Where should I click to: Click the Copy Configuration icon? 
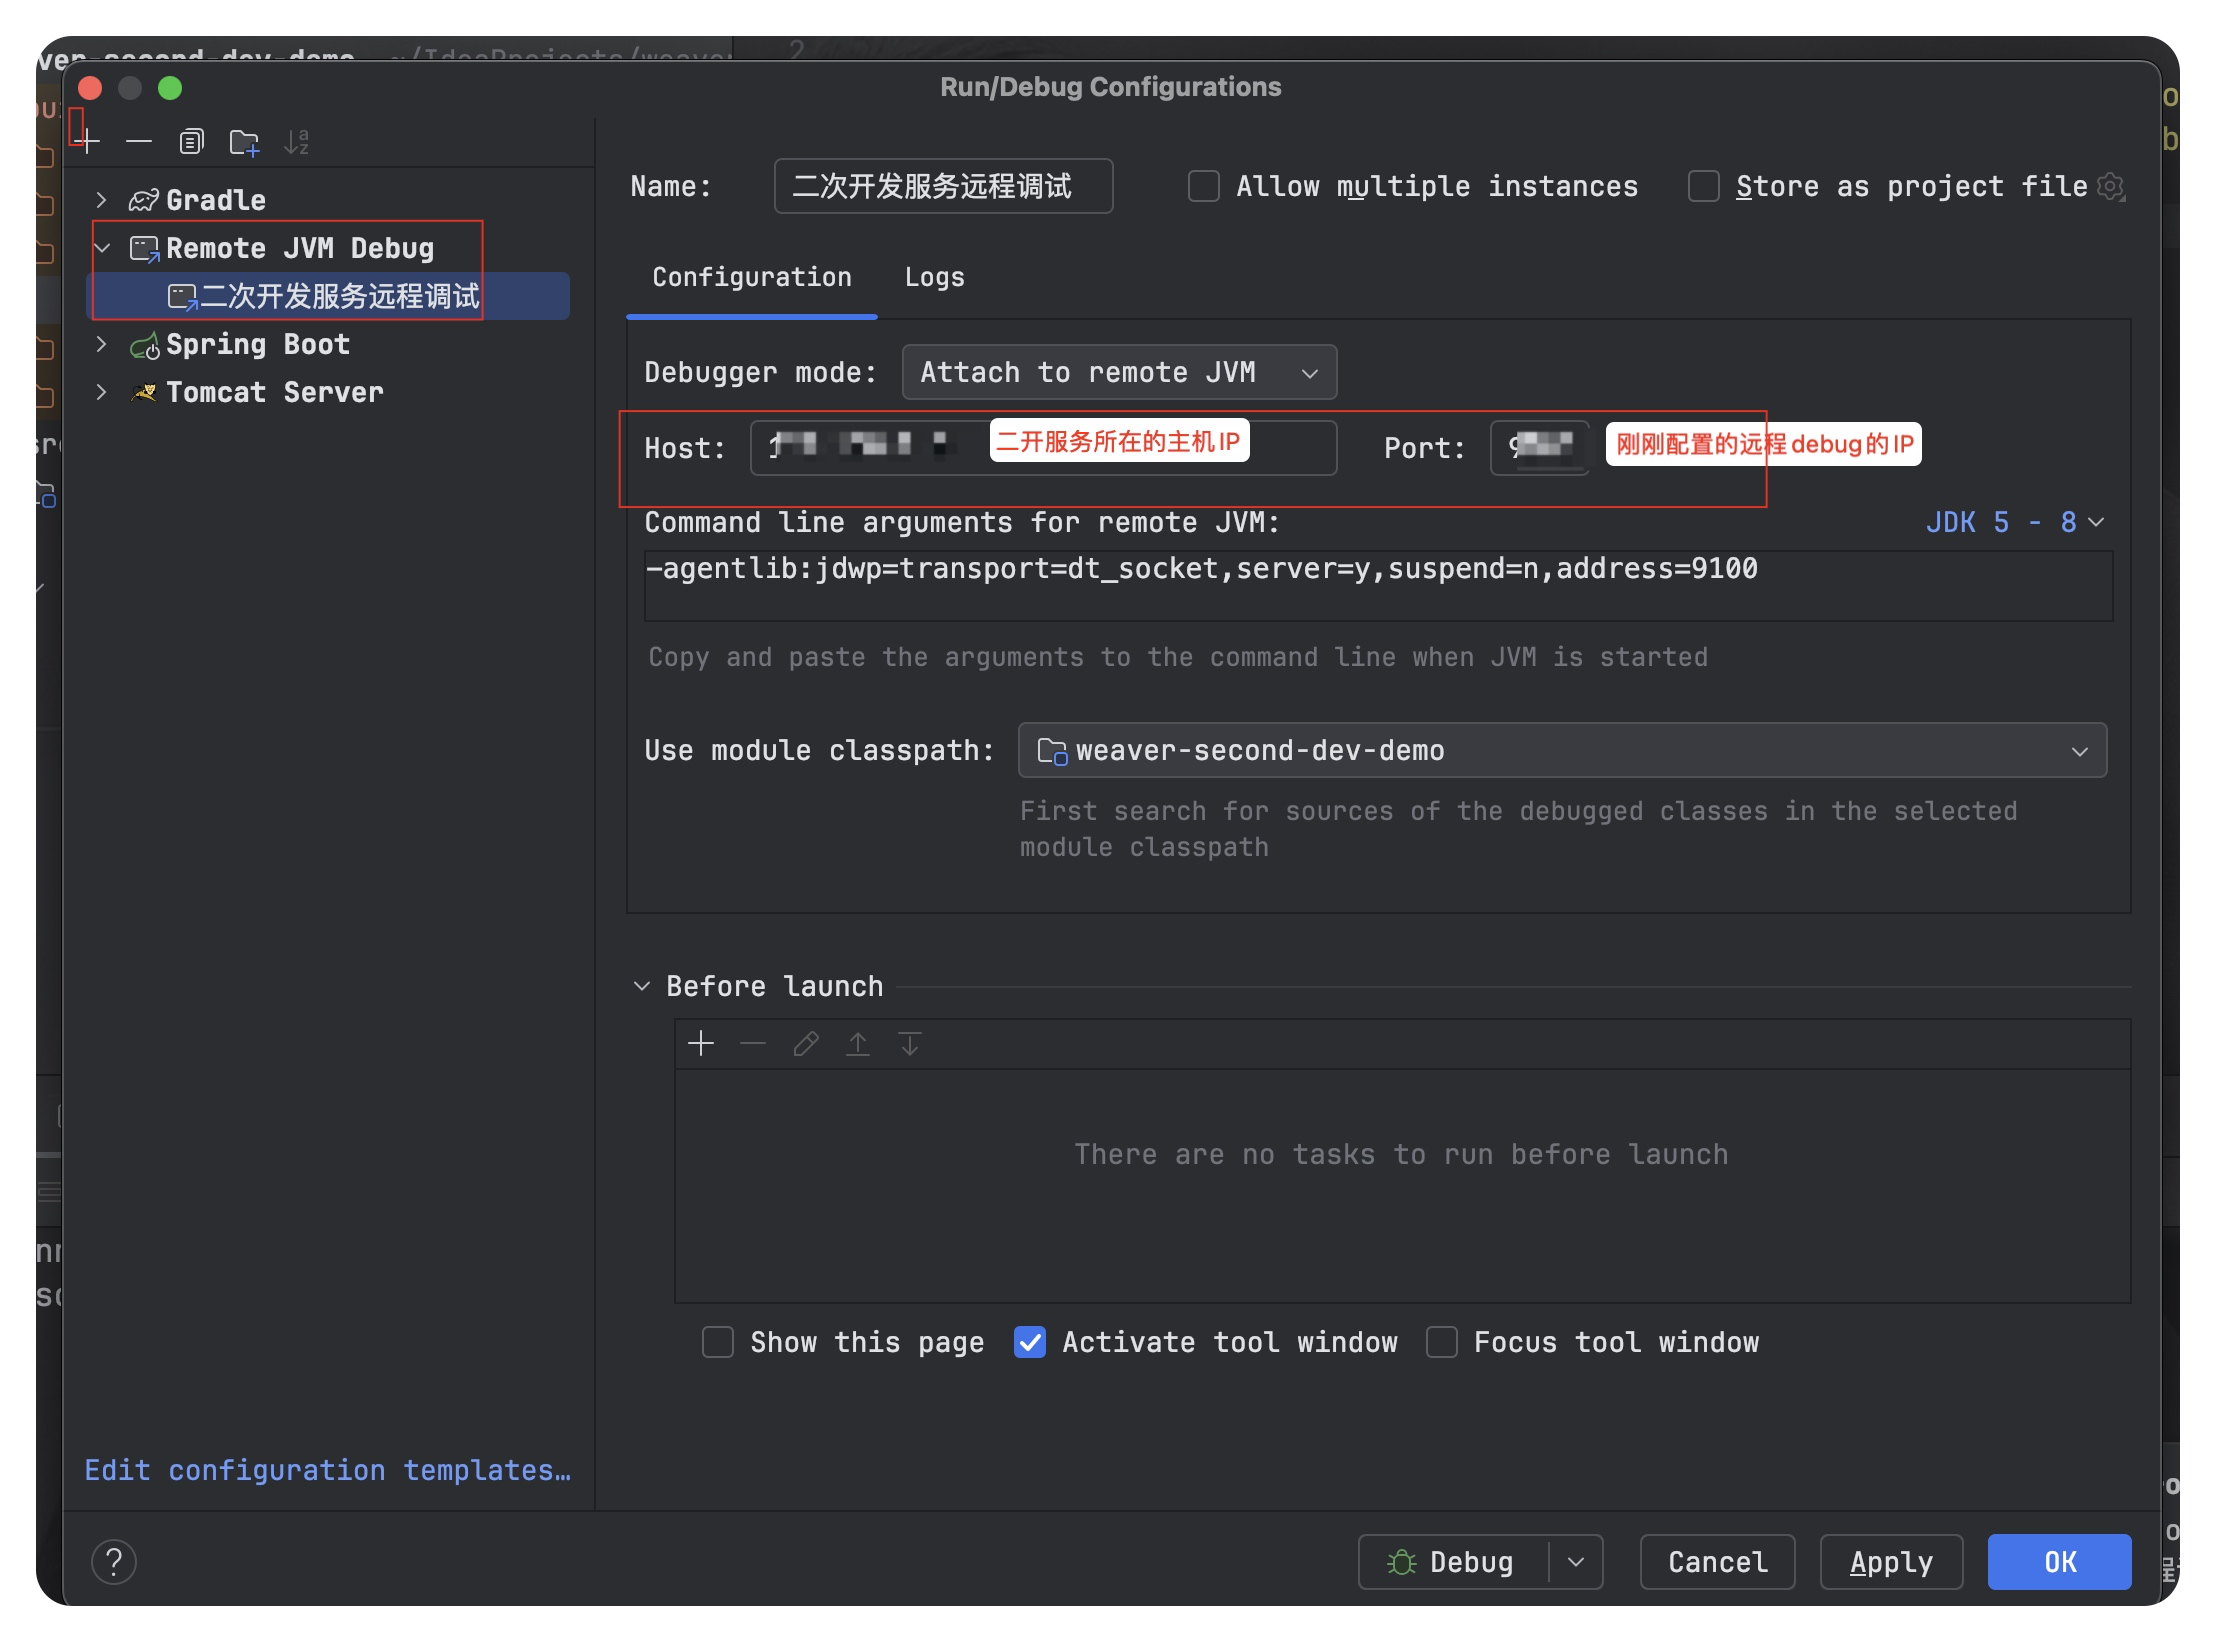(191, 142)
